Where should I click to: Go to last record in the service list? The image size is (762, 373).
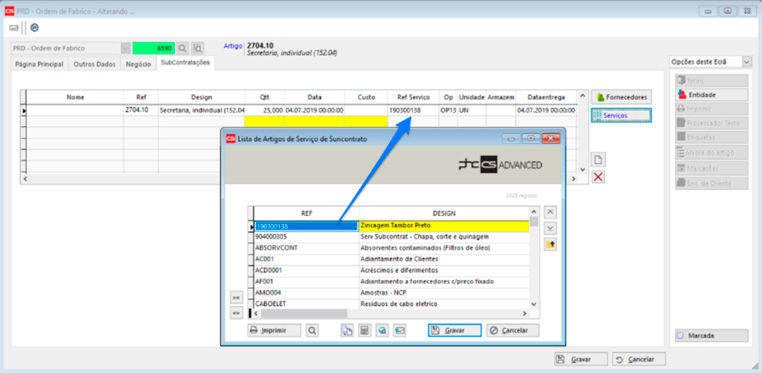tap(550, 228)
